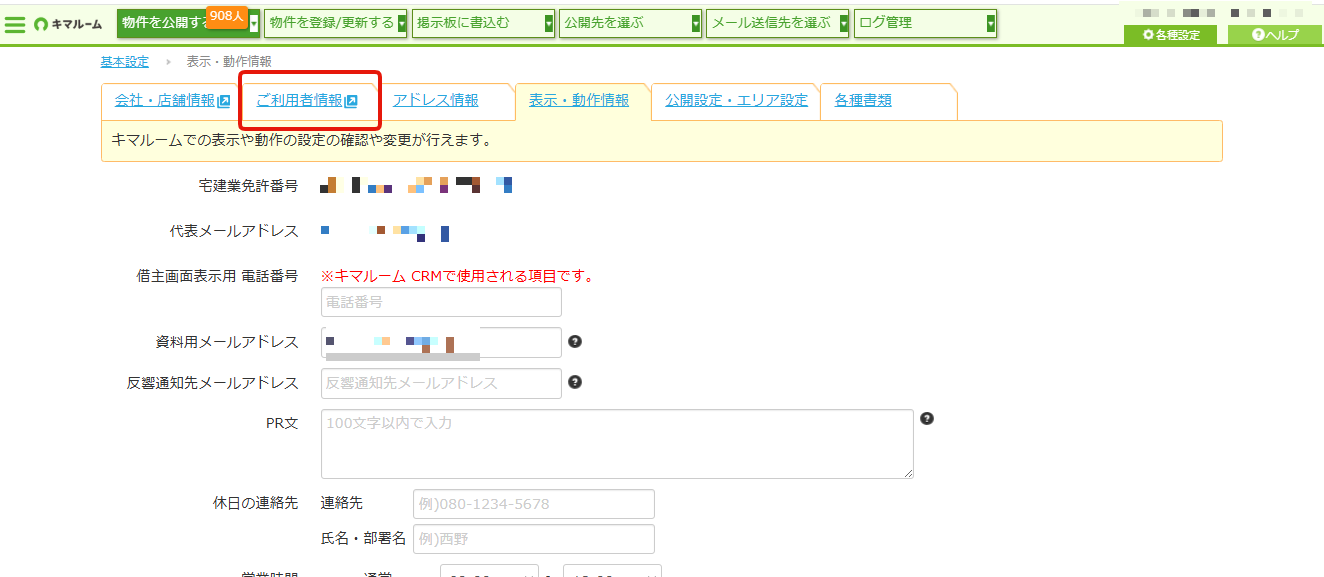Switch to ご利用者情報 tab
The height and width of the screenshot is (577, 1324).
307,100
